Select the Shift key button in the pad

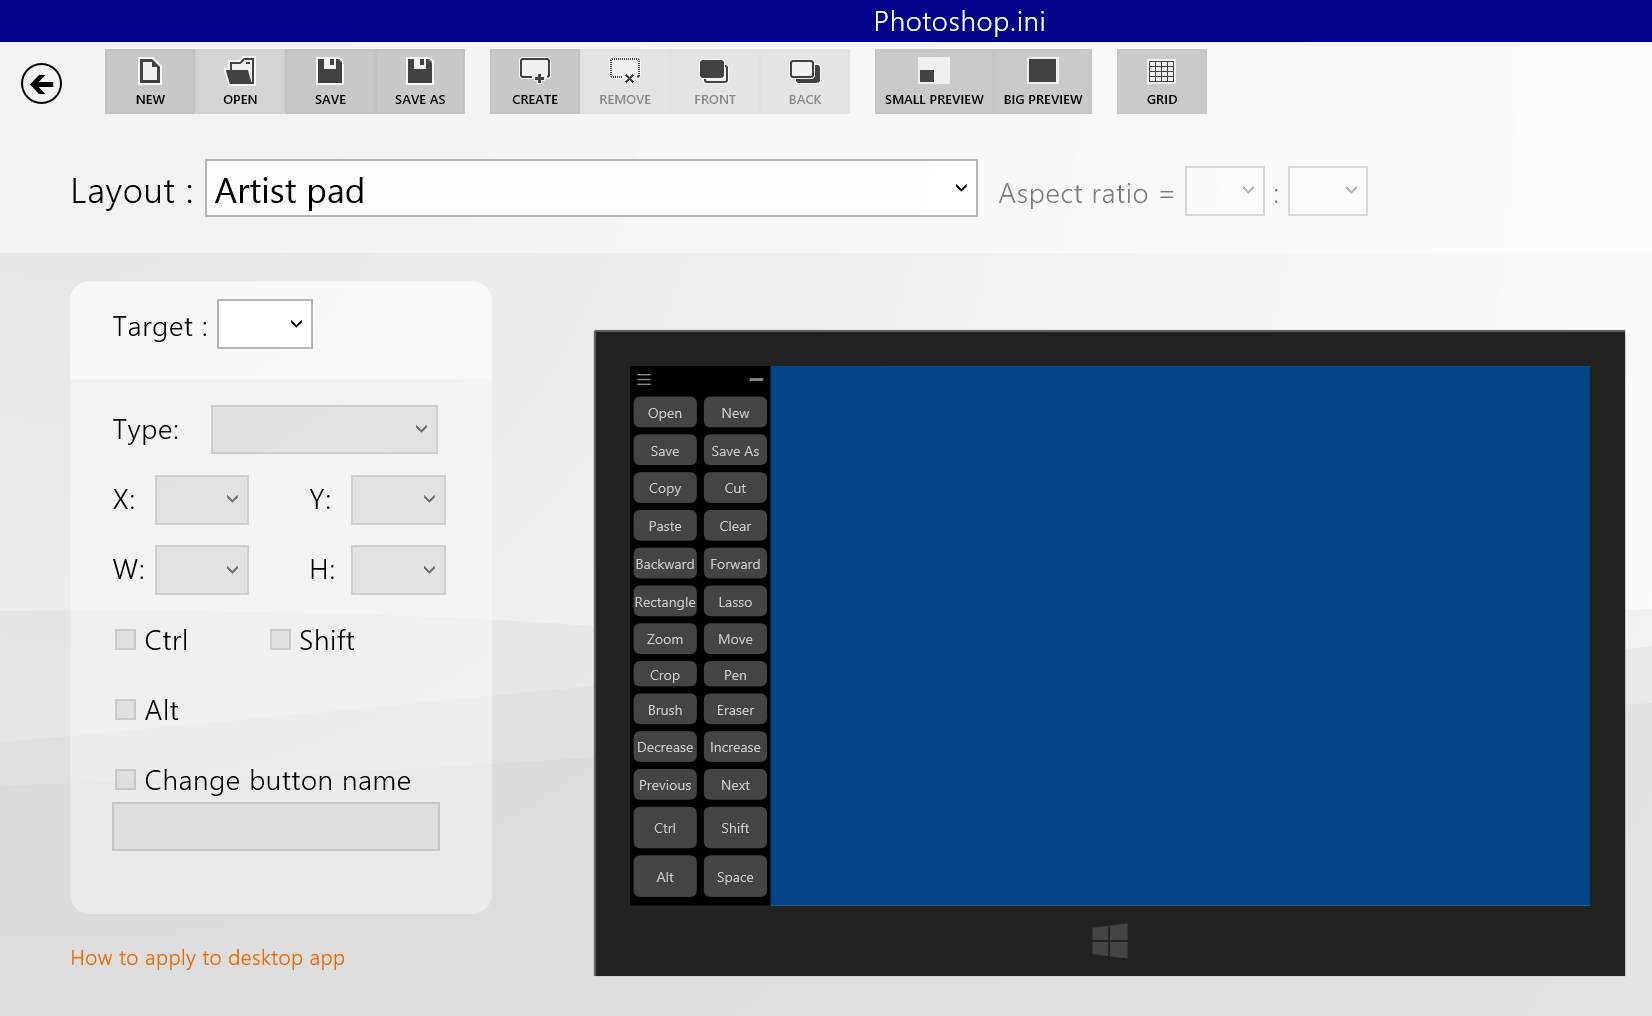coord(735,828)
